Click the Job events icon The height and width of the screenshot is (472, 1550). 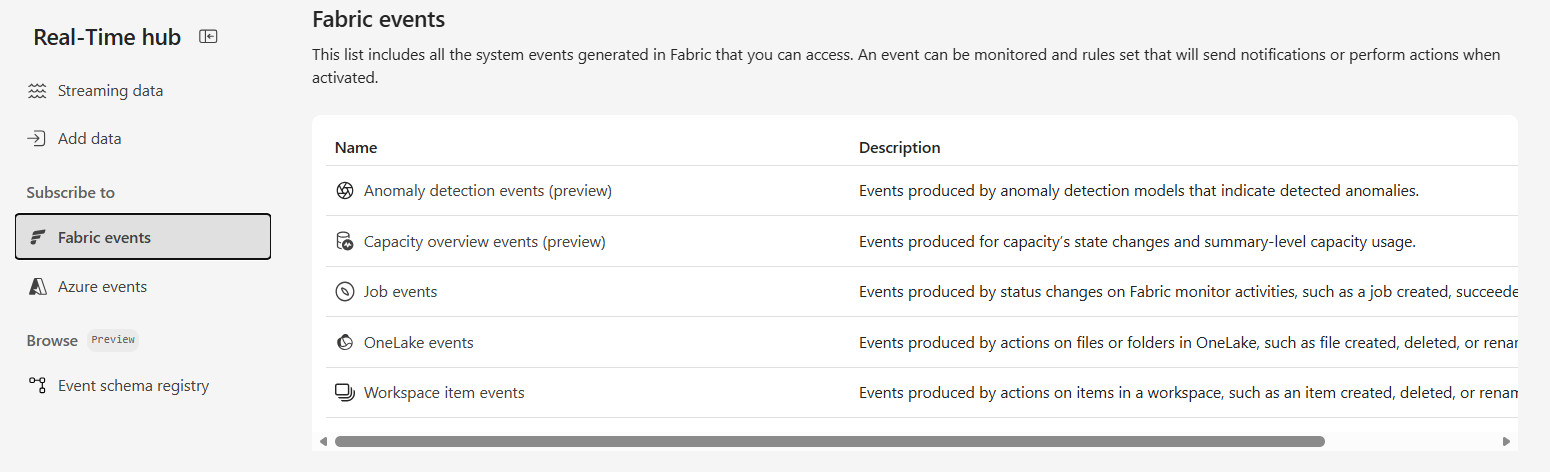(x=345, y=292)
